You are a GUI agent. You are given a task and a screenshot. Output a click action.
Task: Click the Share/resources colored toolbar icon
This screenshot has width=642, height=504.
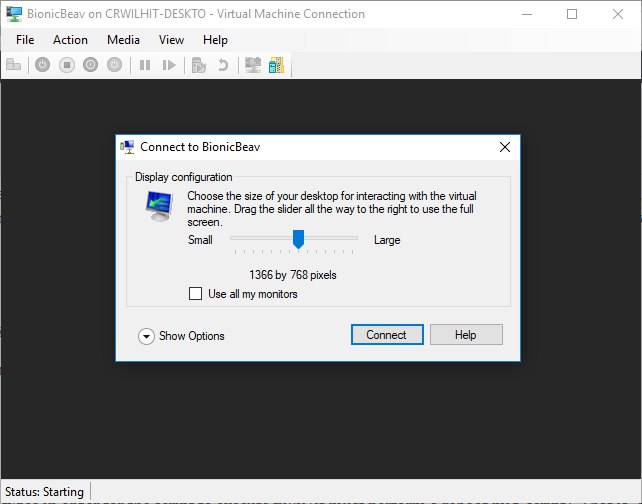276,65
